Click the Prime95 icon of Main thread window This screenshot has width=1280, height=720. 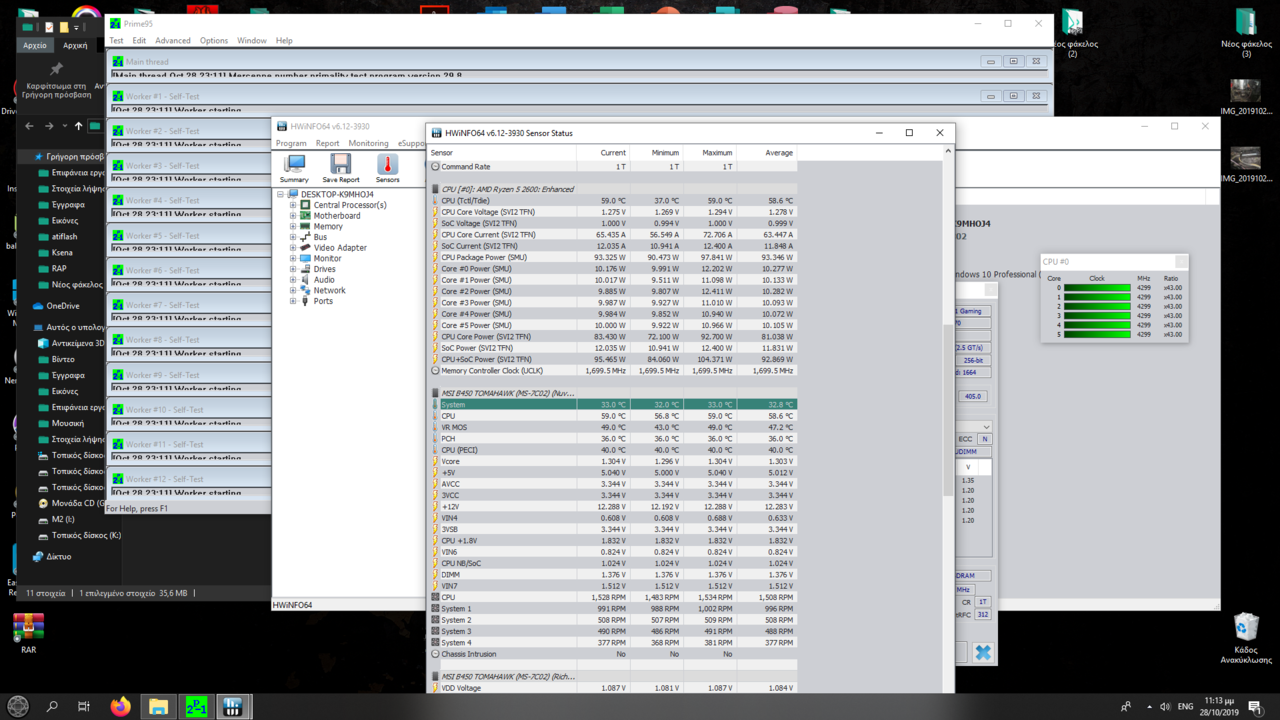pos(118,61)
